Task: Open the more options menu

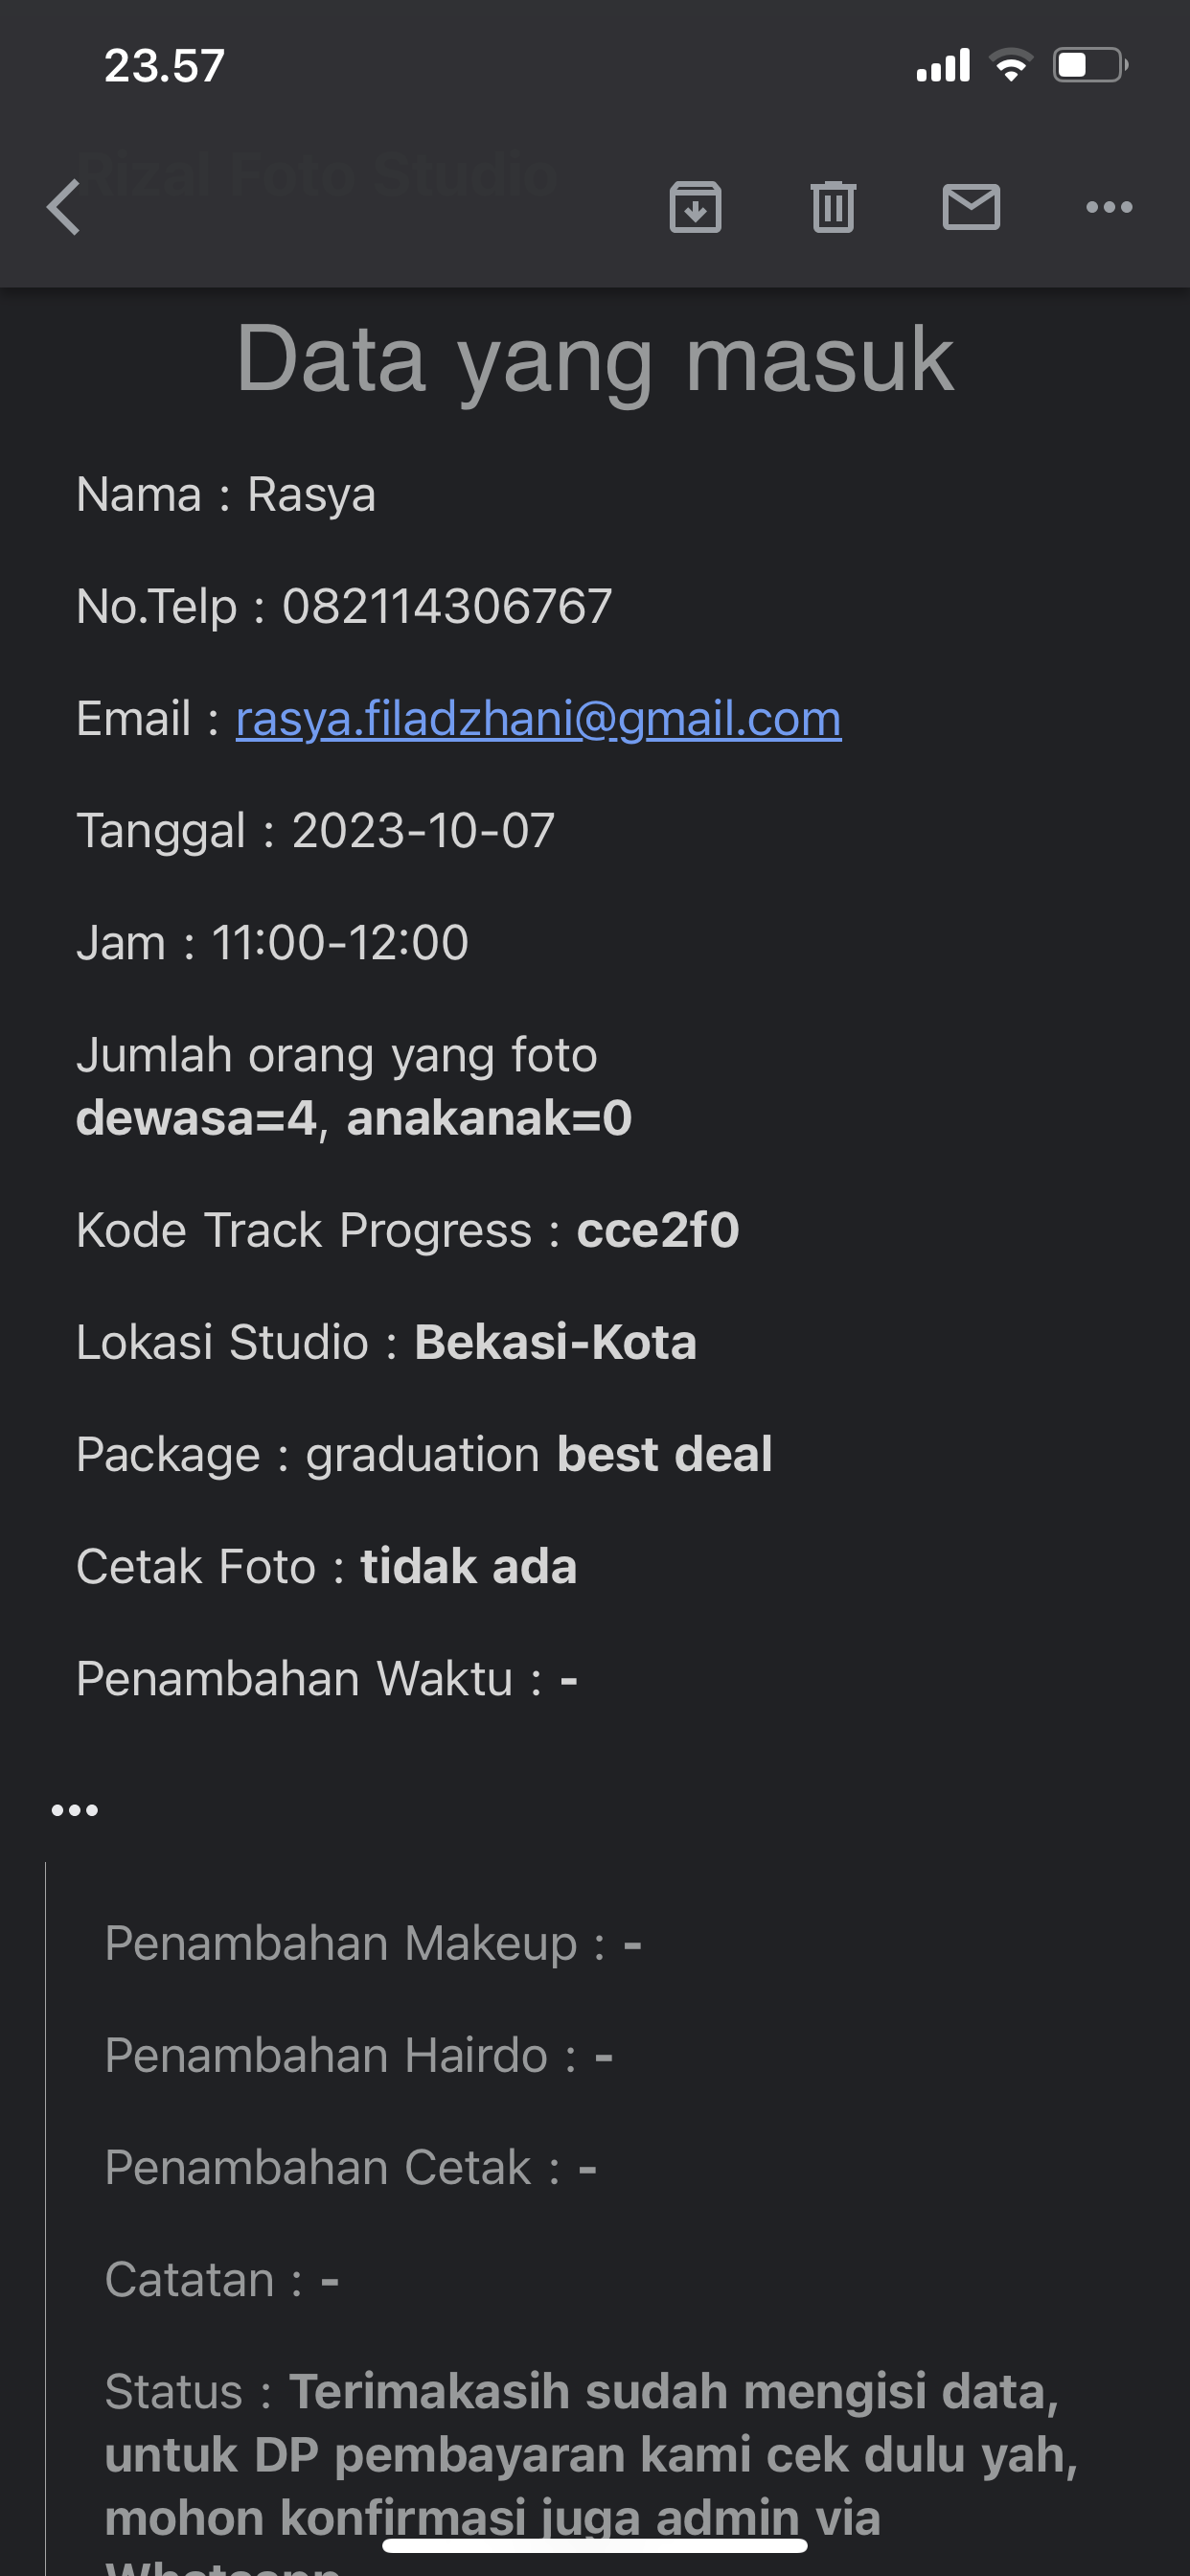Action: [1109, 207]
